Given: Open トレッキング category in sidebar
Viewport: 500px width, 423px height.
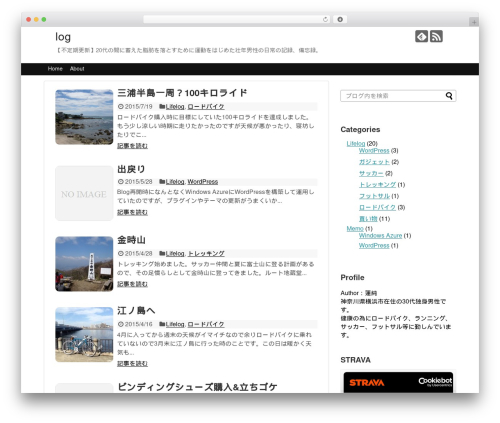Looking at the screenshot, I should click(377, 185).
